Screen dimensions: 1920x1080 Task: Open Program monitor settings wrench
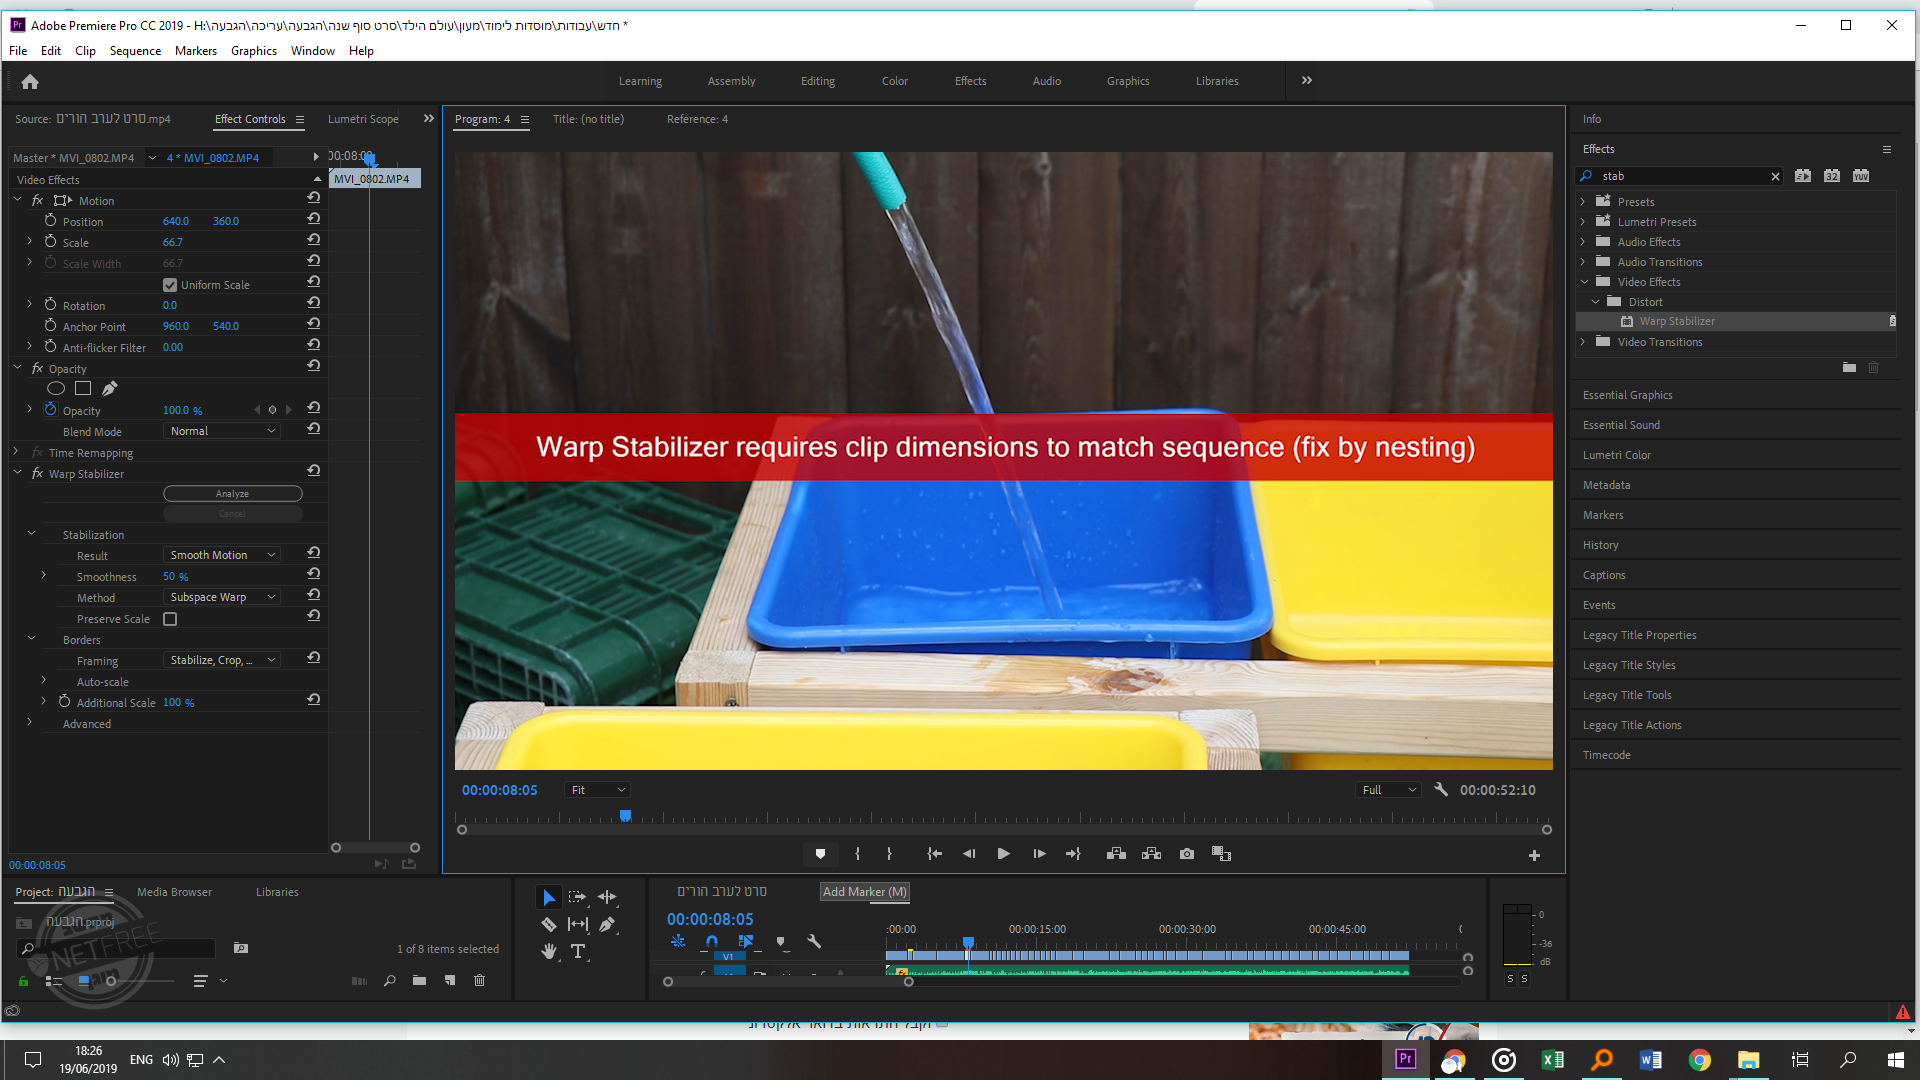click(1441, 789)
